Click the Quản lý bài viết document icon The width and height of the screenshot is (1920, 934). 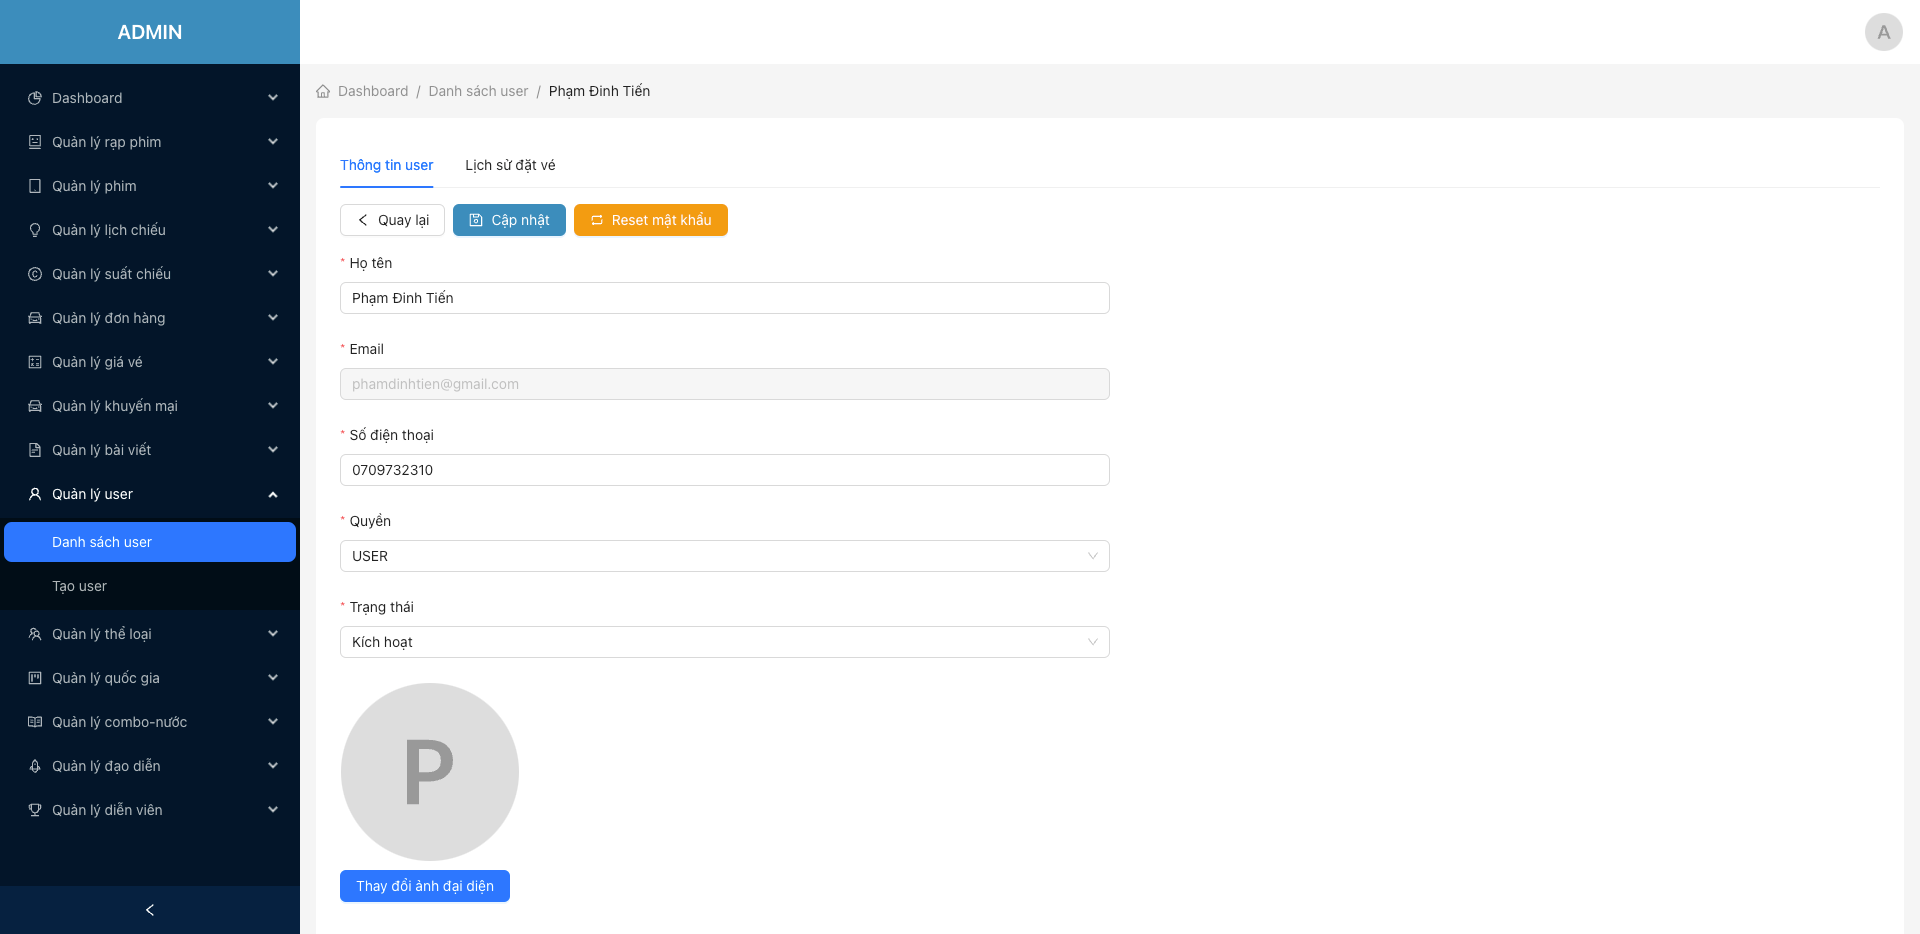[35, 450]
